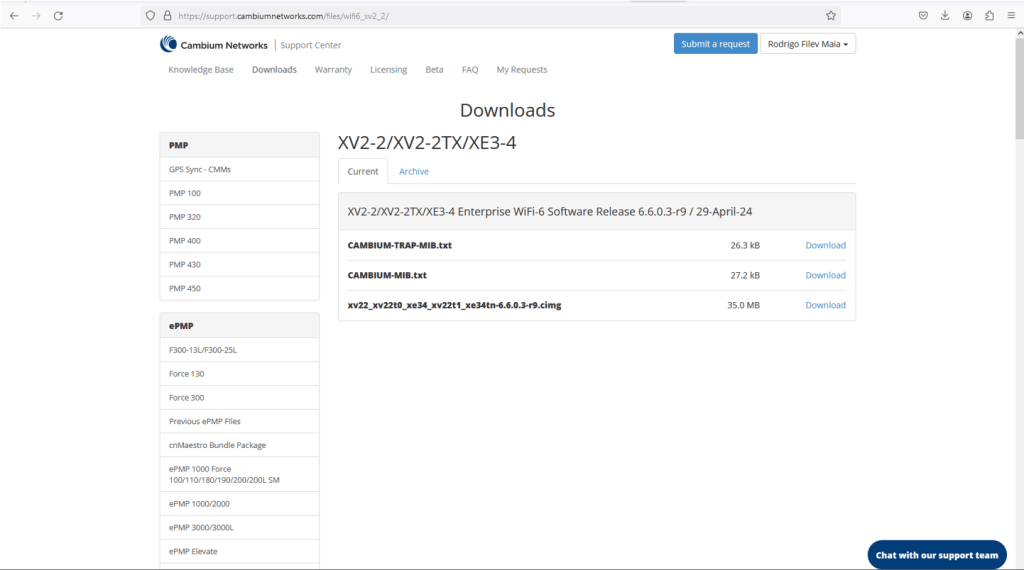Open the Firefox account profile icon
Viewport: 1024px width, 570px height.
pyautogui.click(x=968, y=16)
